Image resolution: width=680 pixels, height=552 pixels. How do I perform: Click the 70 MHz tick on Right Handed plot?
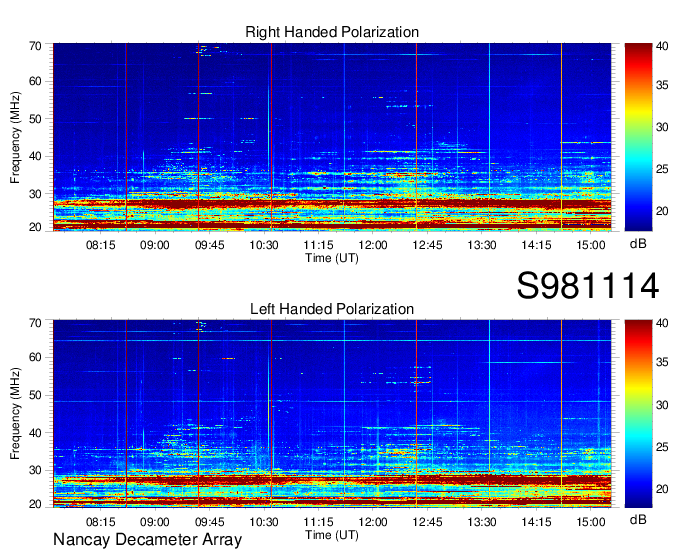35,46
